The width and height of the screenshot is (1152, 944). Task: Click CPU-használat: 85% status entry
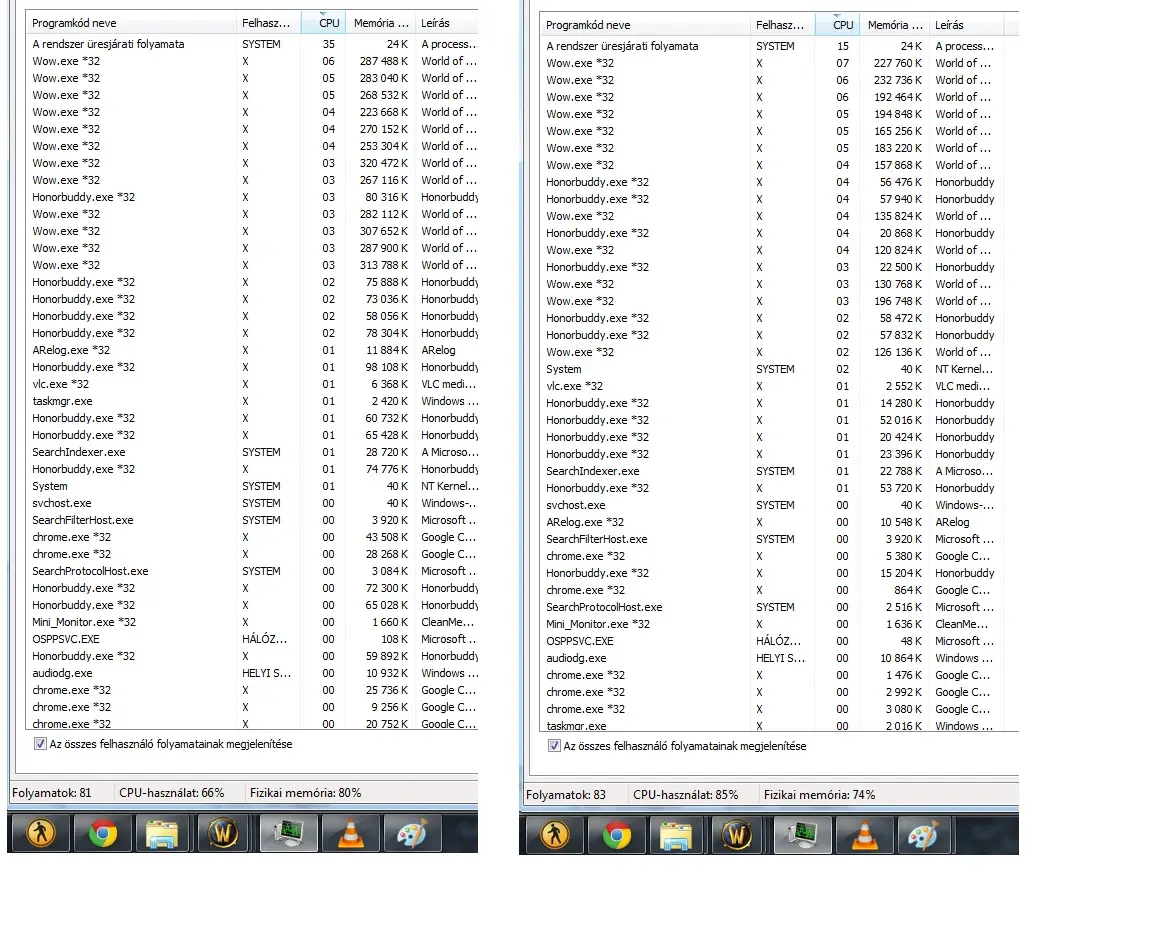pos(685,795)
